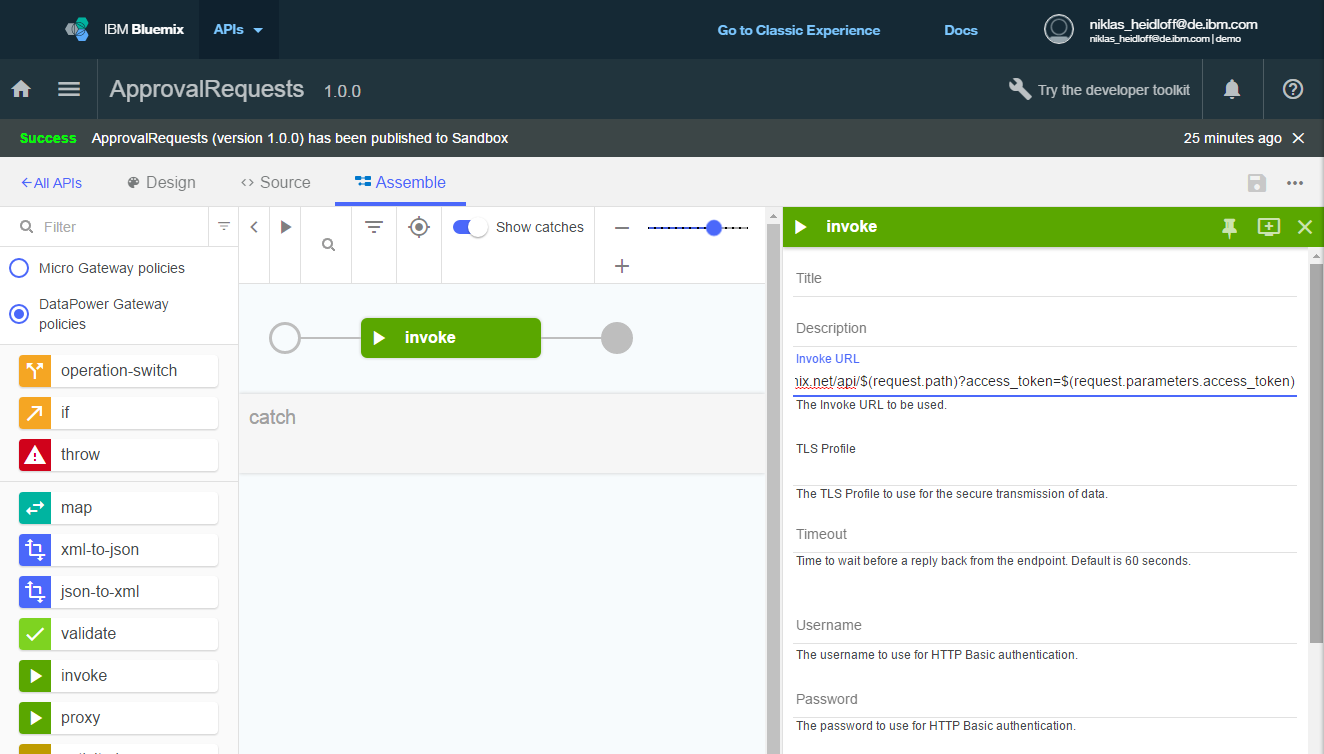
Task: Open the help question mark icon
Action: pos(1293,89)
